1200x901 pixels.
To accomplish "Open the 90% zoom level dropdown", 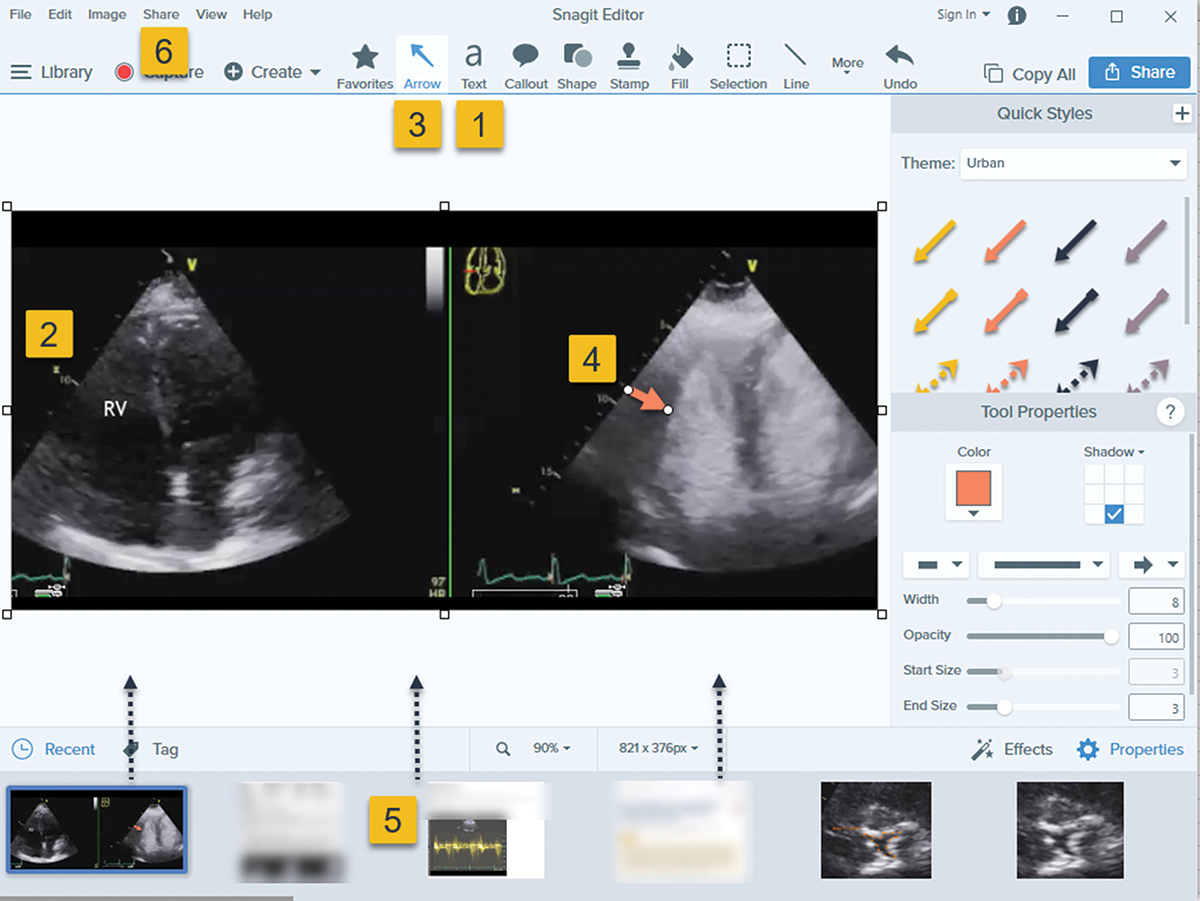I will point(551,749).
